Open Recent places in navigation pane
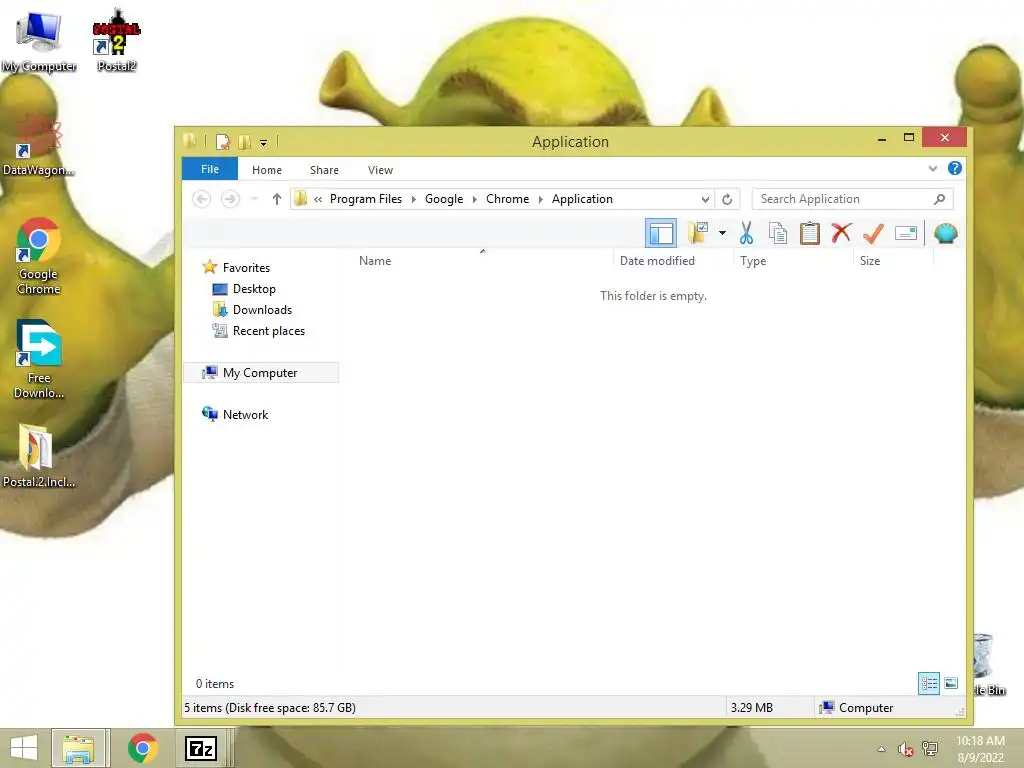 click(268, 330)
